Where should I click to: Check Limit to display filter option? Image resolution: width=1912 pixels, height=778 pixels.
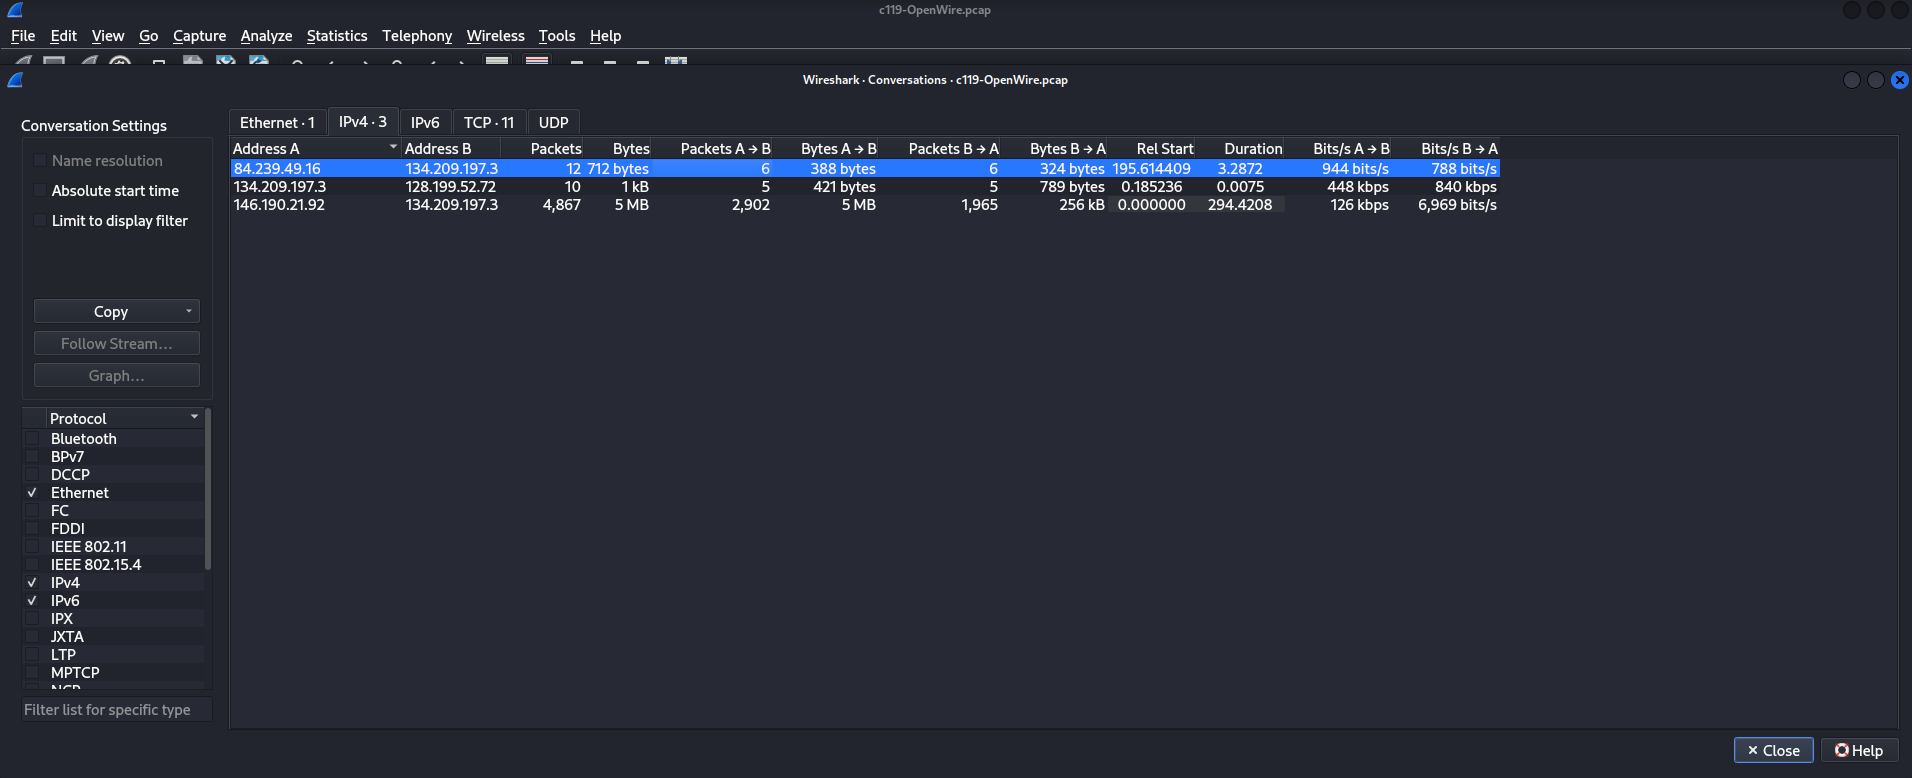click(40, 220)
